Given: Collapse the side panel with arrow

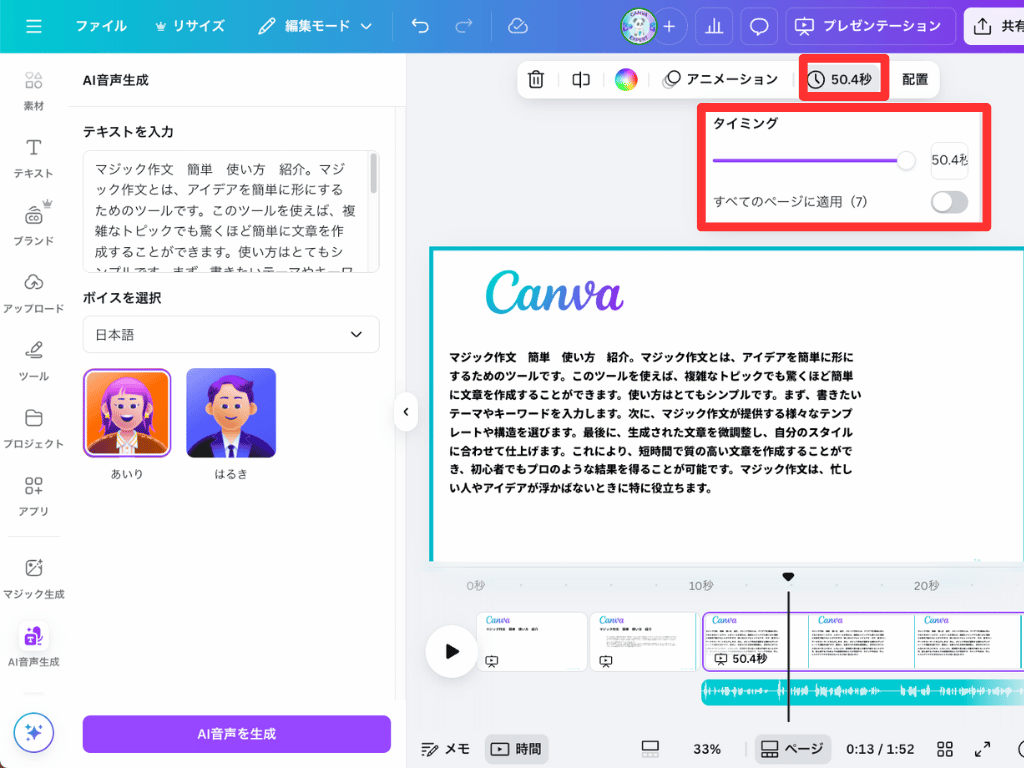Looking at the screenshot, I should (406, 411).
